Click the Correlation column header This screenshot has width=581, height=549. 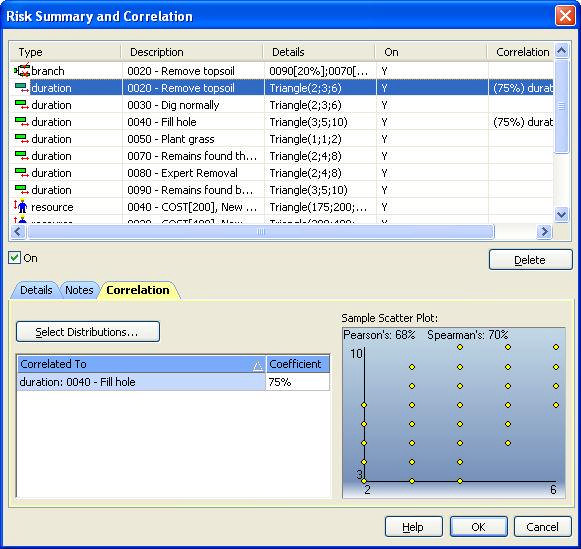pos(521,52)
